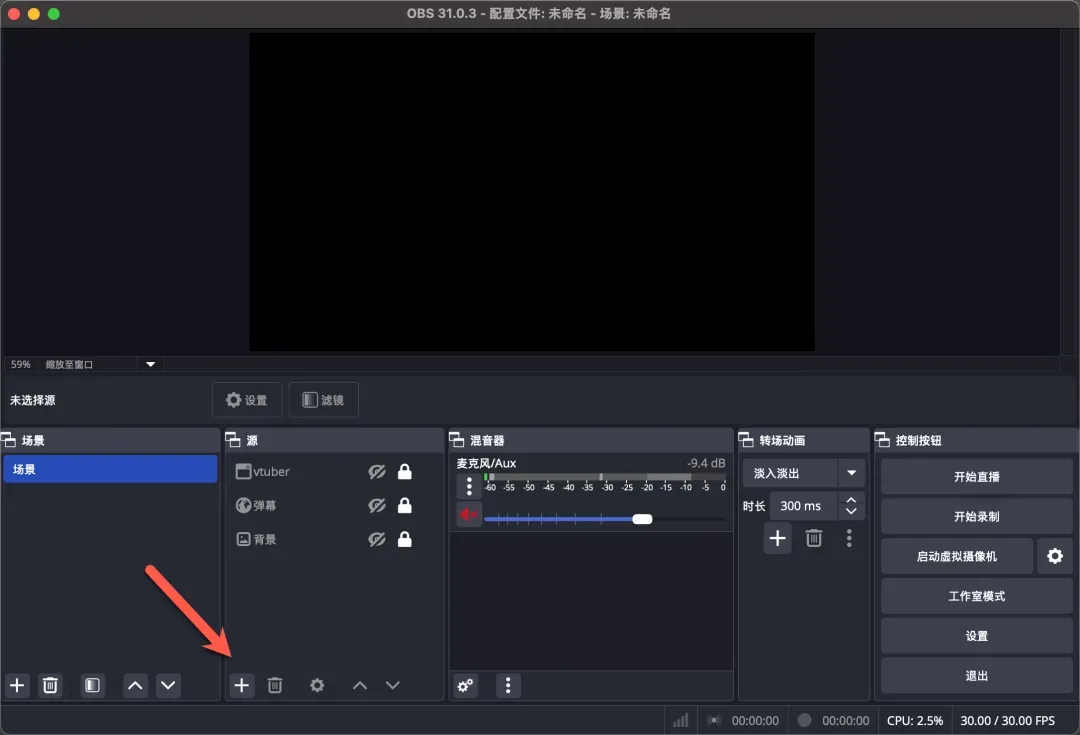Move scene up arrow
The width and height of the screenshot is (1080, 735).
tap(136, 685)
